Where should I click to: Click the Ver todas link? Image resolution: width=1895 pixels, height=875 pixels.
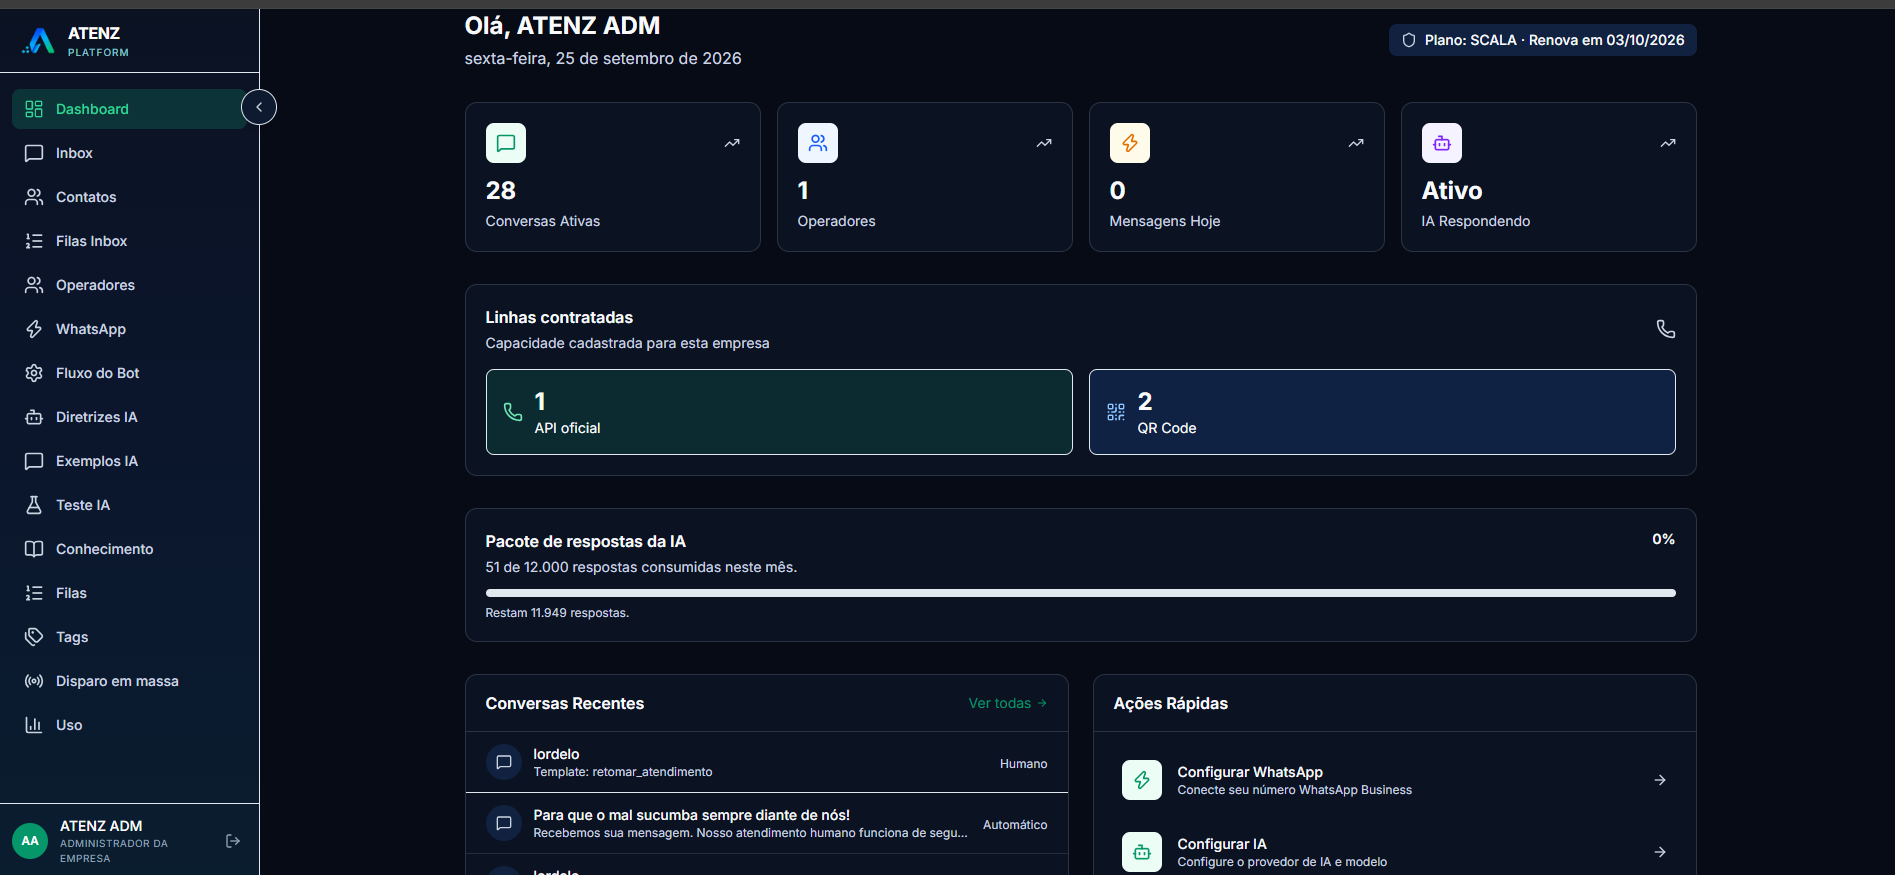point(1008,703)
